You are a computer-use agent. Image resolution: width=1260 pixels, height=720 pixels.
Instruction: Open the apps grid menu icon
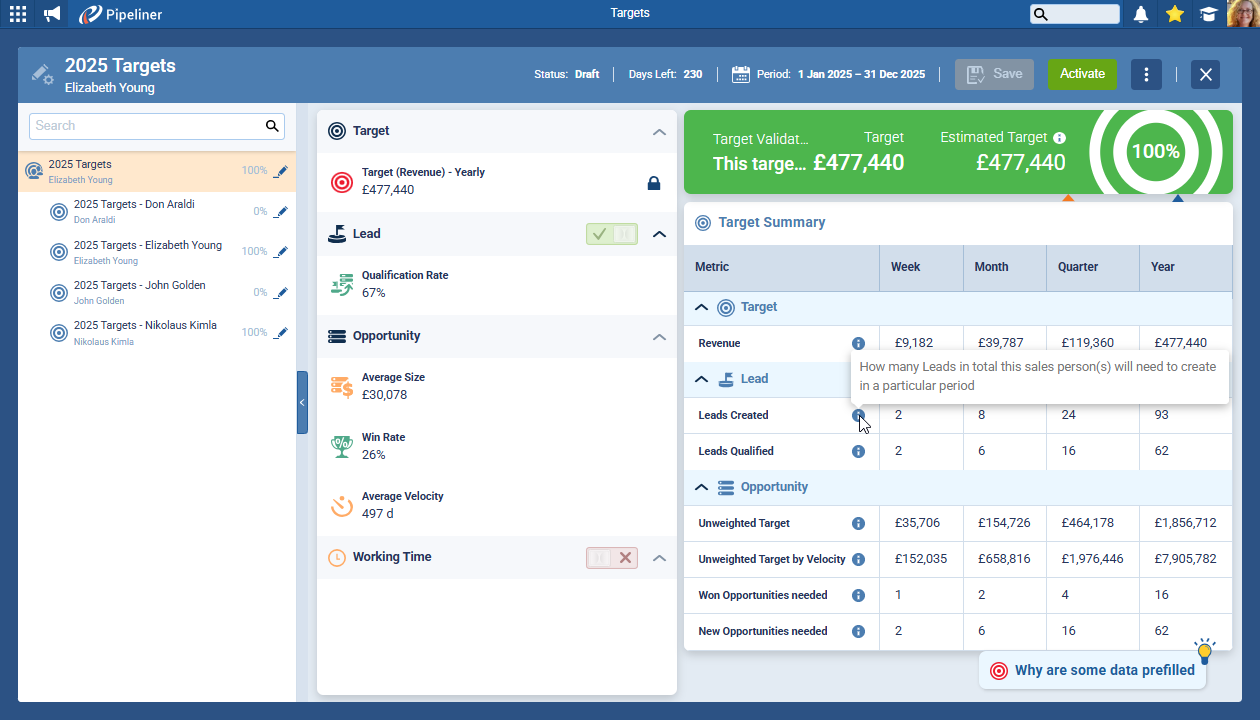tap(18, 14)
